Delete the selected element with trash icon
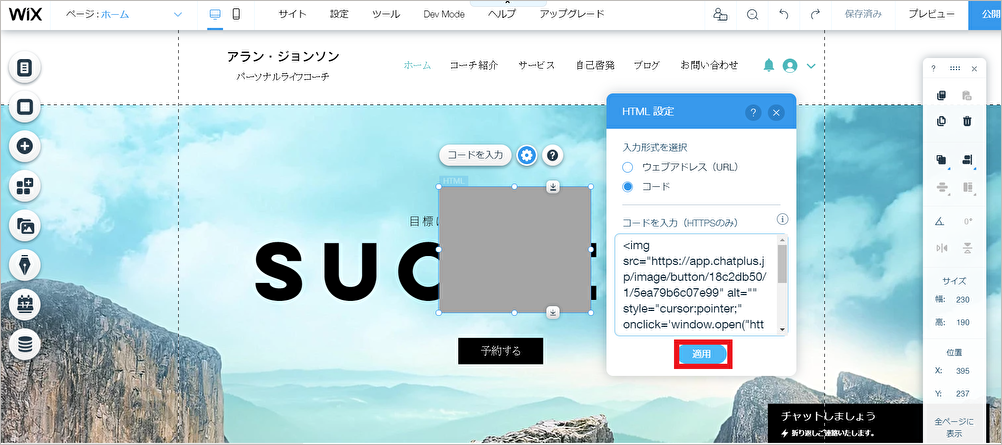This screenshot has height=445, width=1002. [x=967, y=121]
